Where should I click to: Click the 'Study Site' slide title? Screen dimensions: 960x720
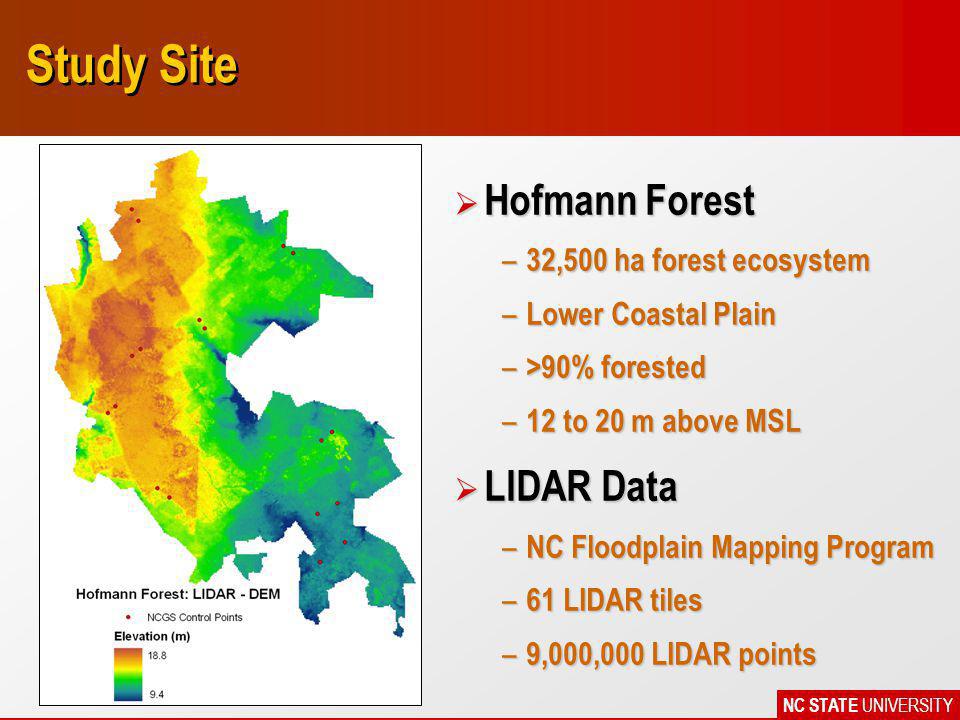[132, 66]
